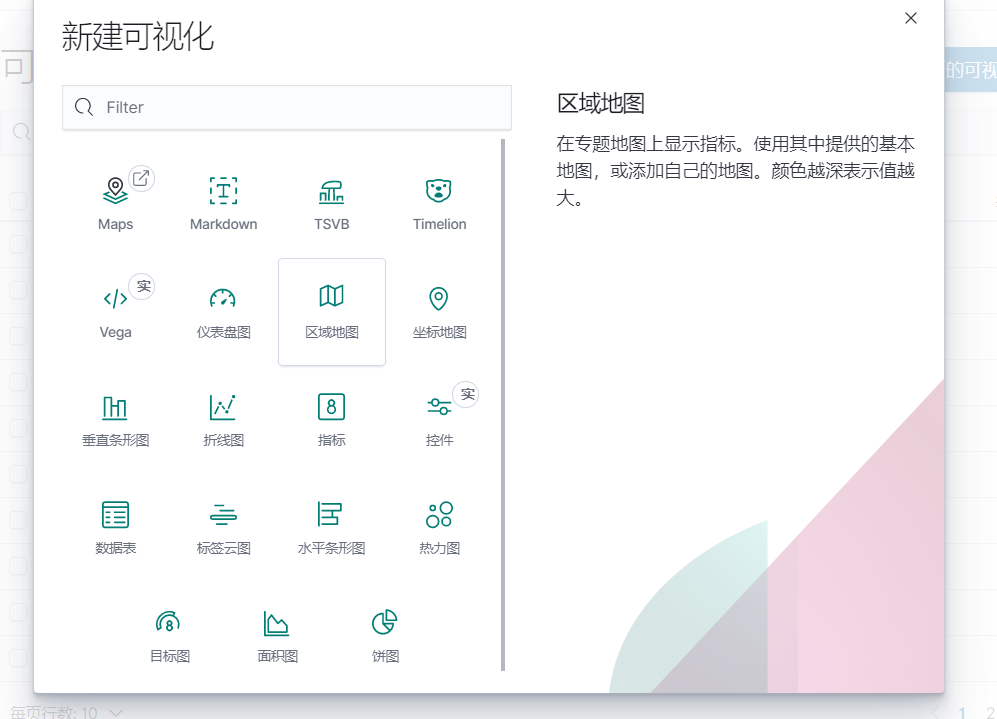Open the 指标 metric visualization
Viewport: 997px width, 719px height.
tap(331, 418)
